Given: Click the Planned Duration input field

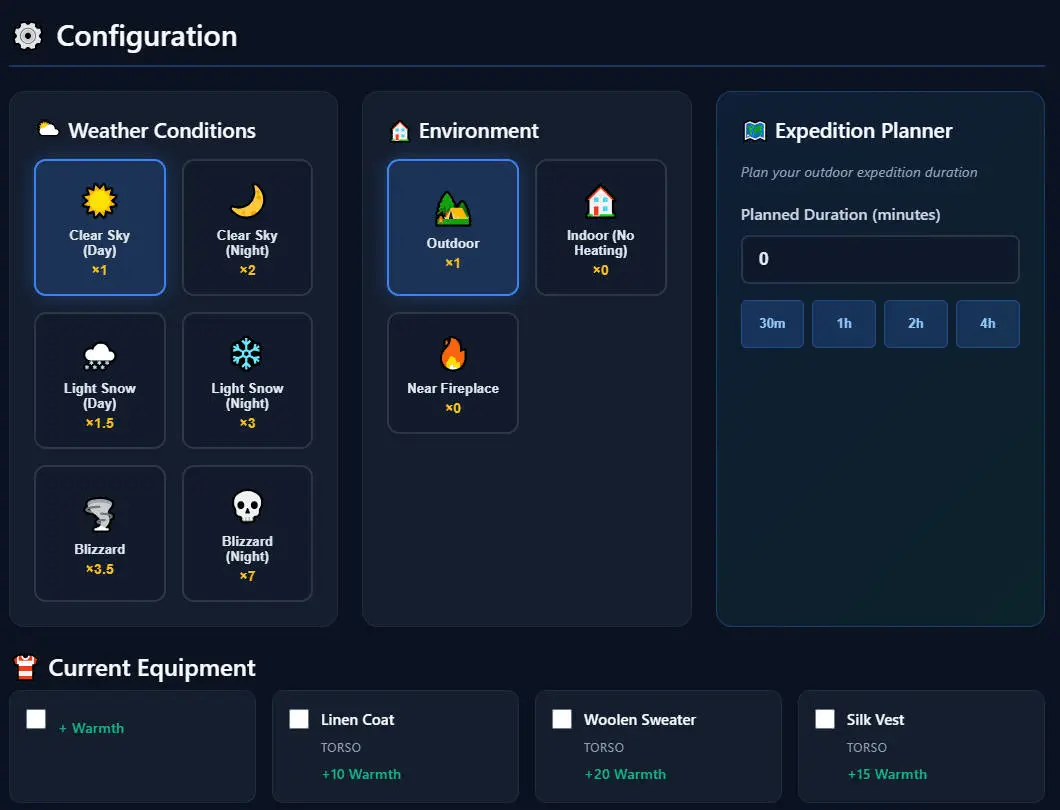Looking at the screenshot, I should (879, 259).
